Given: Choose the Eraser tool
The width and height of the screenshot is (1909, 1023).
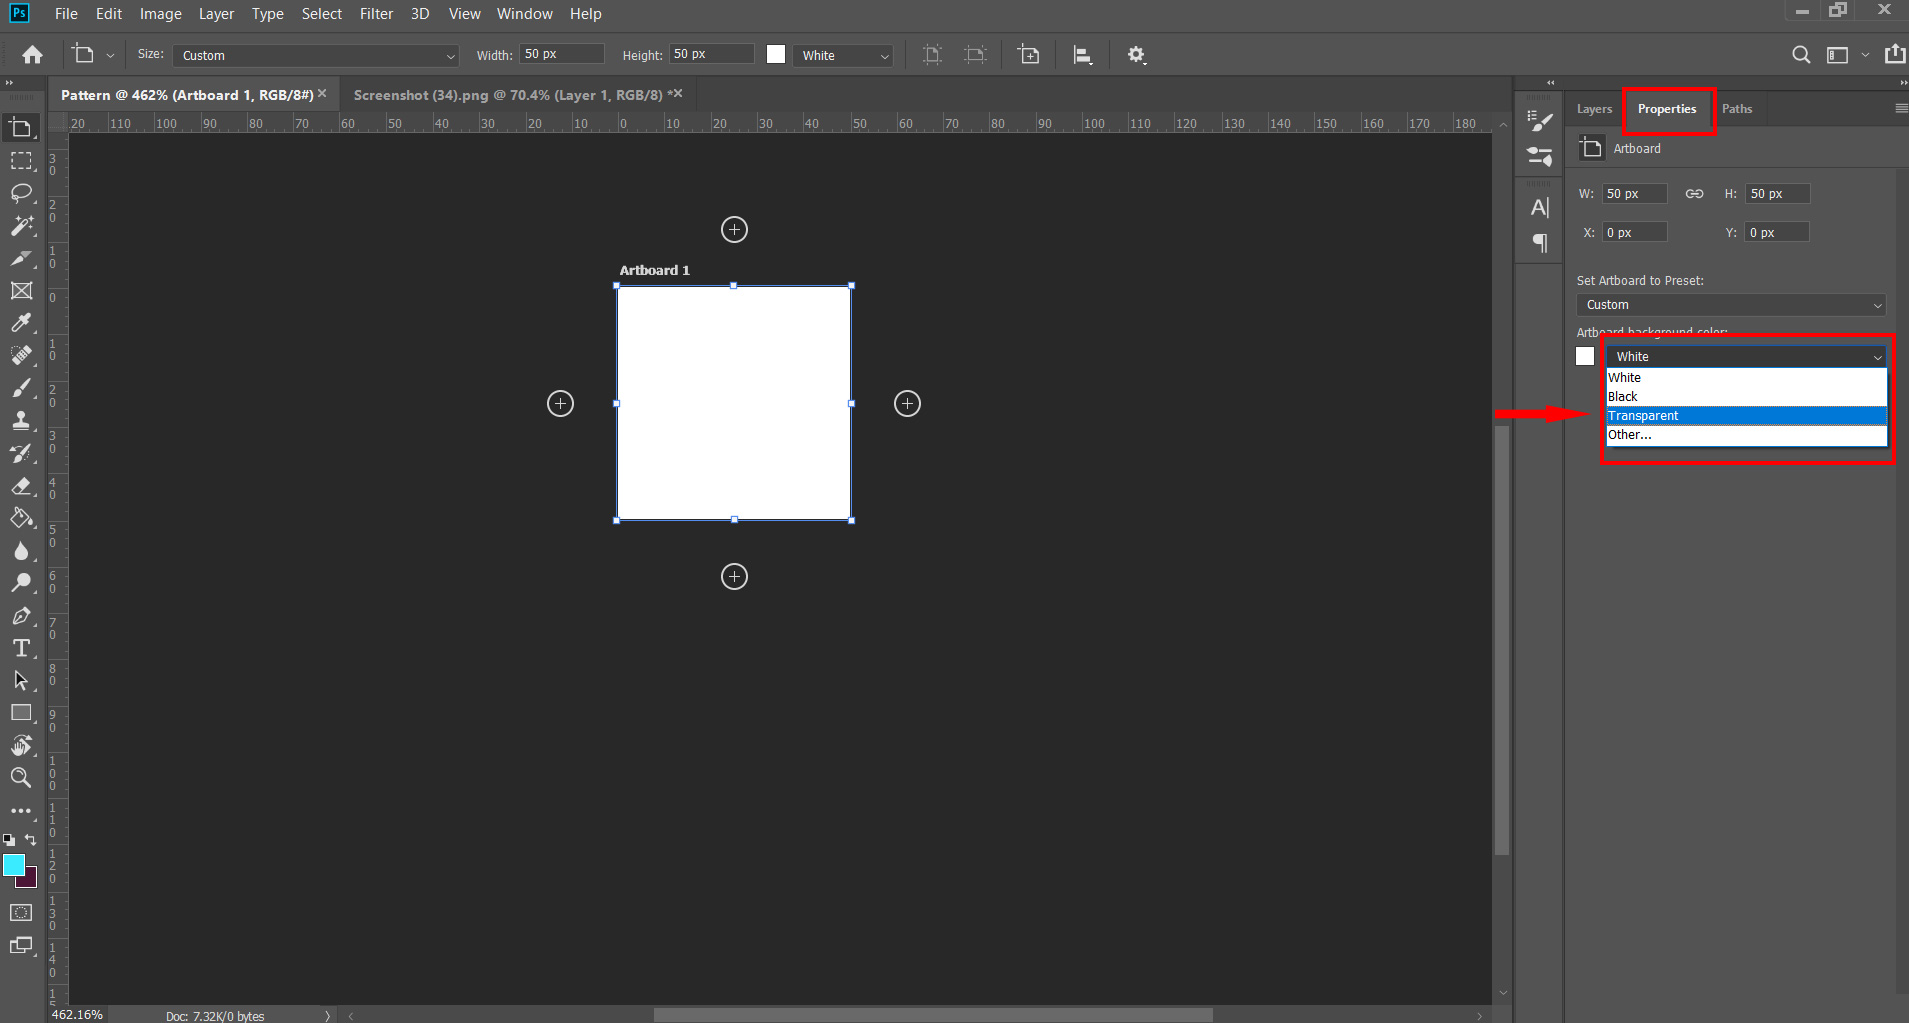Looking at the screenshot, I should (21, 486).
